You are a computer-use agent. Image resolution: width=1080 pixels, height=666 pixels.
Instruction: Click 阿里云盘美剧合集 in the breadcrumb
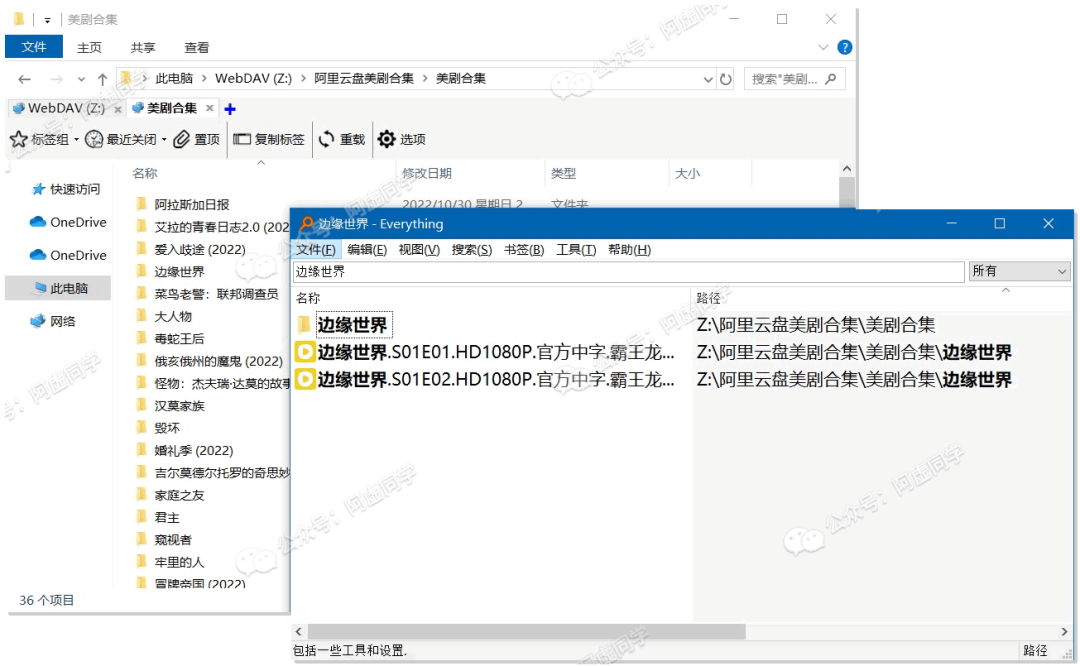point(364,79)
